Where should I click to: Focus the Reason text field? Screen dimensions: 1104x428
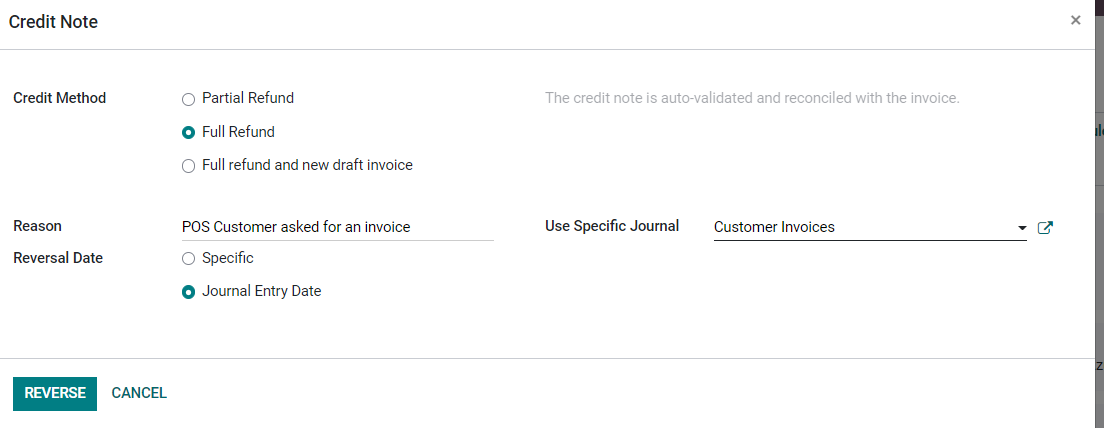[x=338, y=227]
